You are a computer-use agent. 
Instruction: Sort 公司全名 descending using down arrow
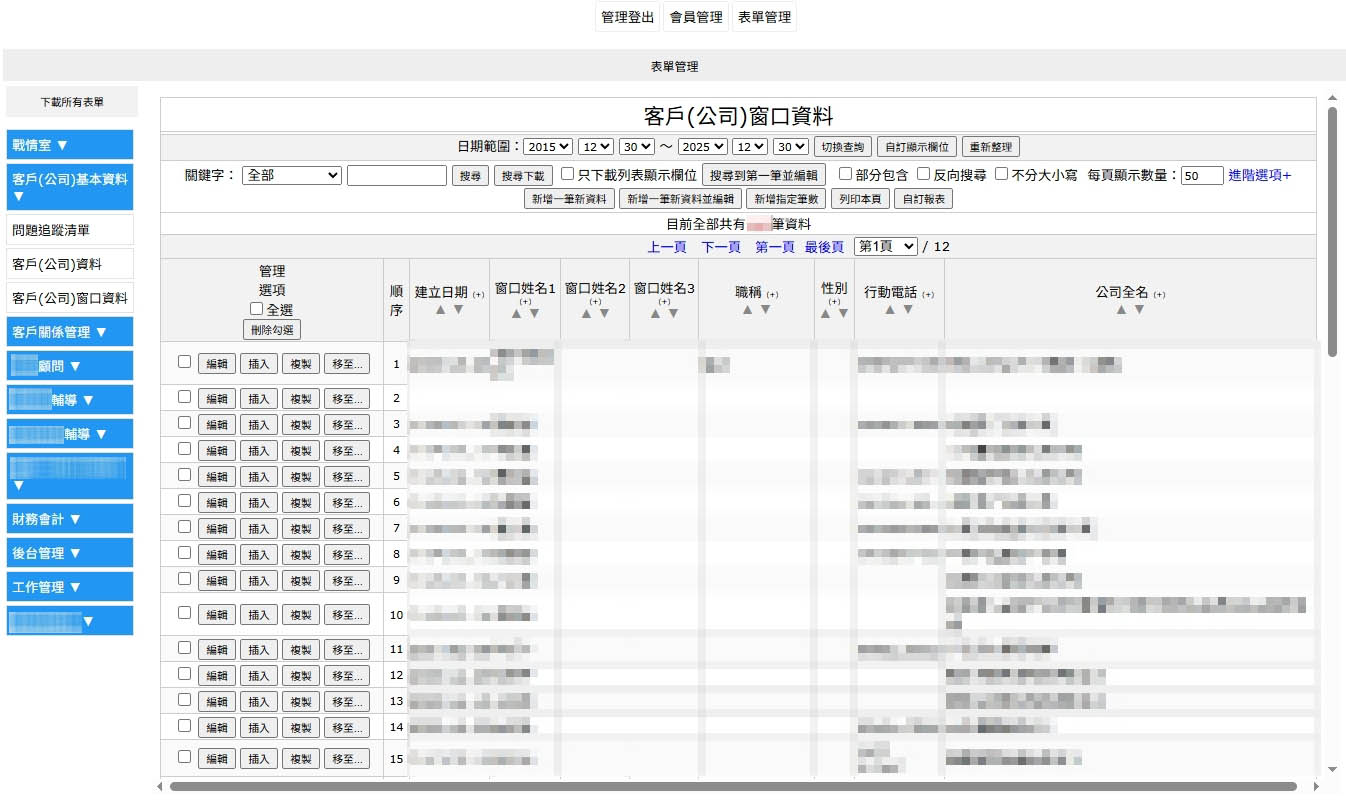(1139, 310)
